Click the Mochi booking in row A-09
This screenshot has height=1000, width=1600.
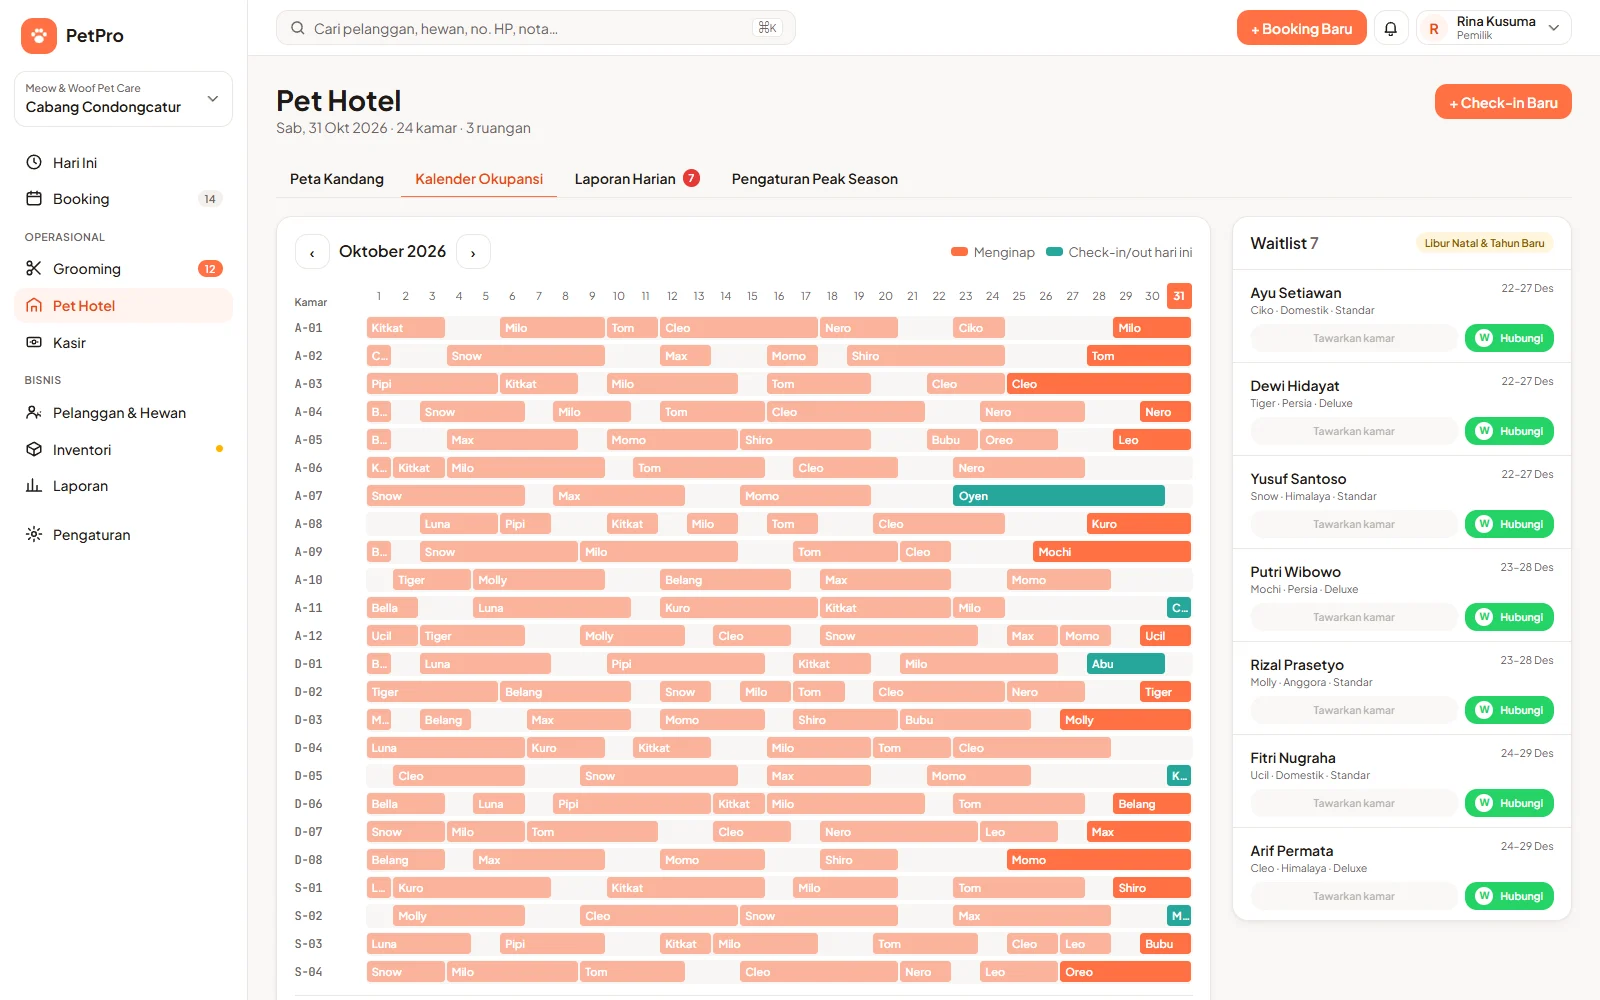coord(1112,551)
